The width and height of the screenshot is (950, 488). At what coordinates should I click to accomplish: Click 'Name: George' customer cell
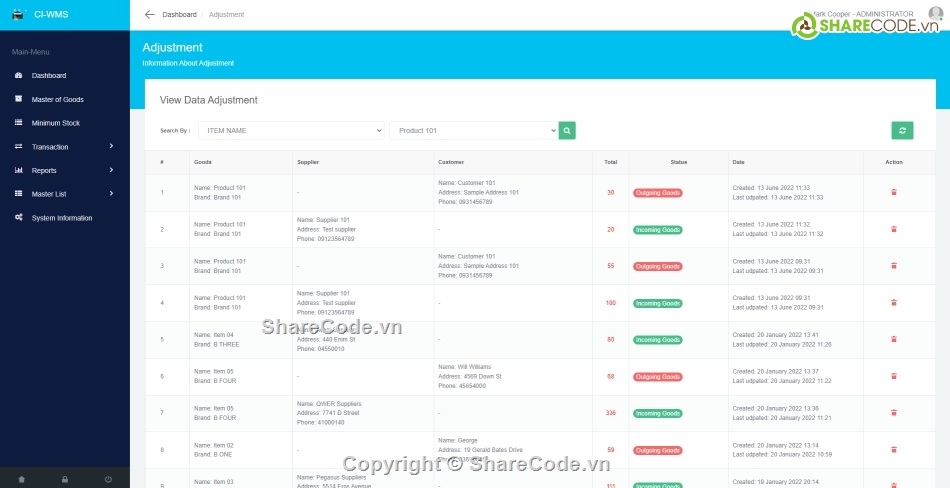pos(458,440)
